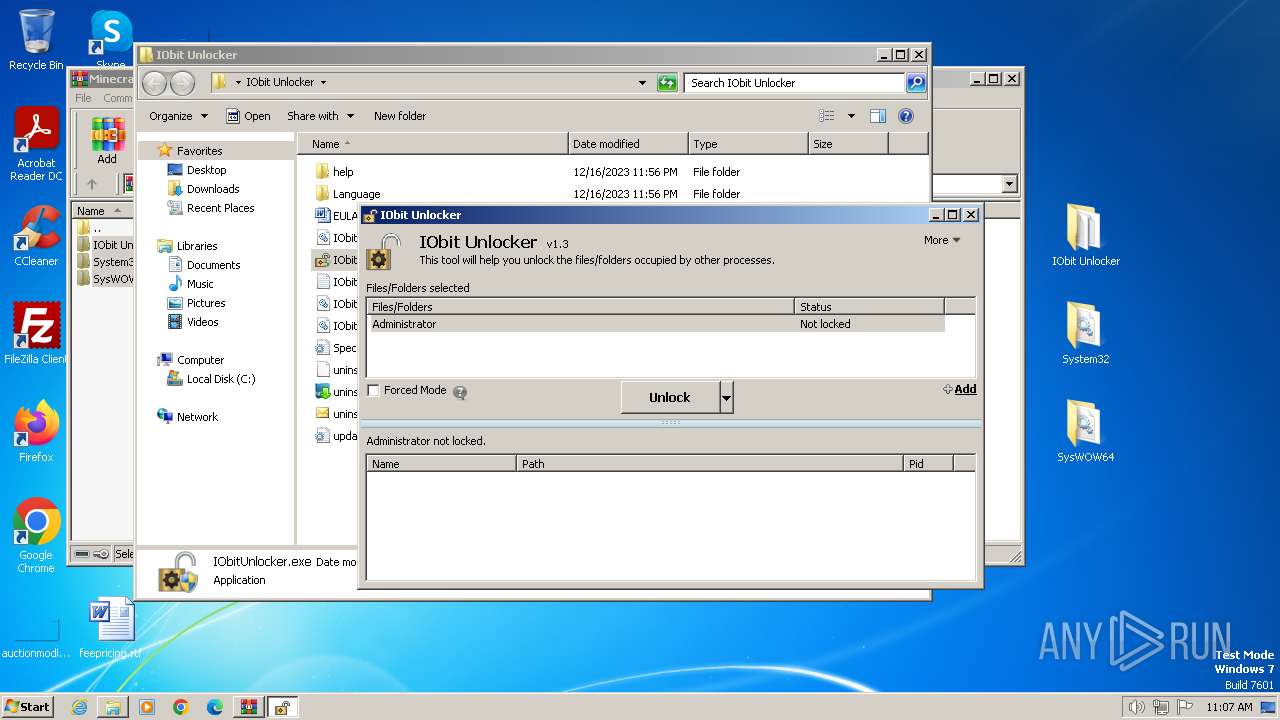This screenshot has width=1280, height=720.
Task: Enable the Forced Mode checkbox
Action: pyautogui.click(x=374, y=390)
